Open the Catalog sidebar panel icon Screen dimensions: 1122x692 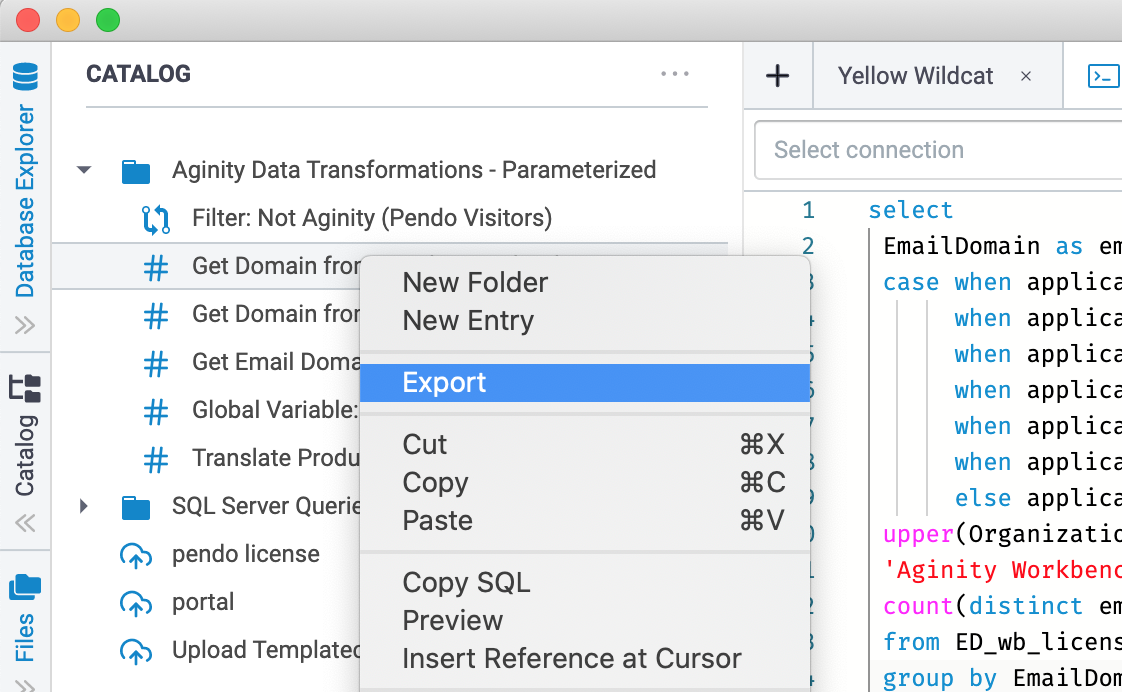tap(25, 389)
